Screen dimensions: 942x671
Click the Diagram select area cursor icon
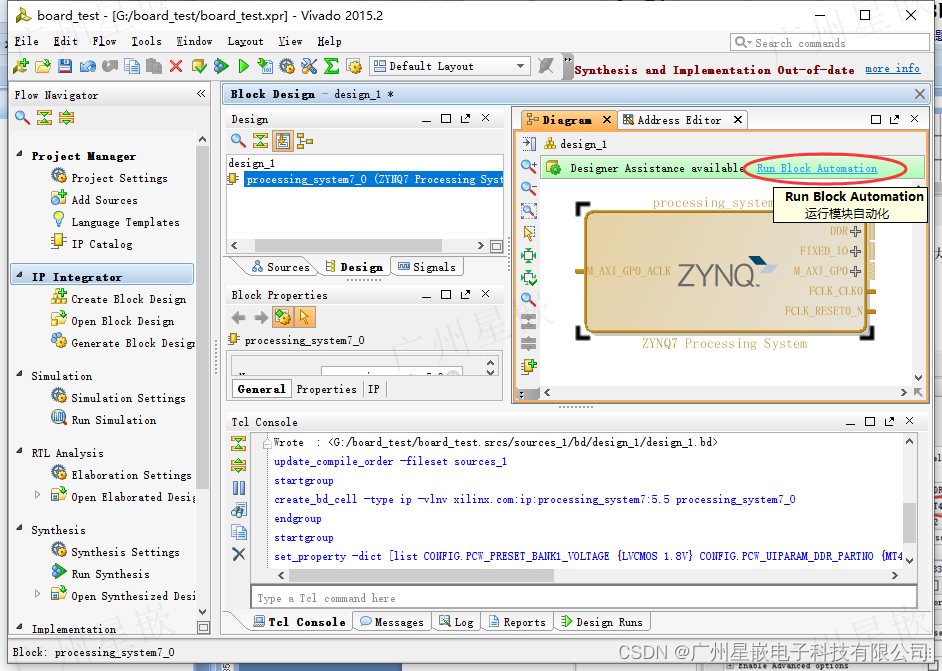pos(529,233)
